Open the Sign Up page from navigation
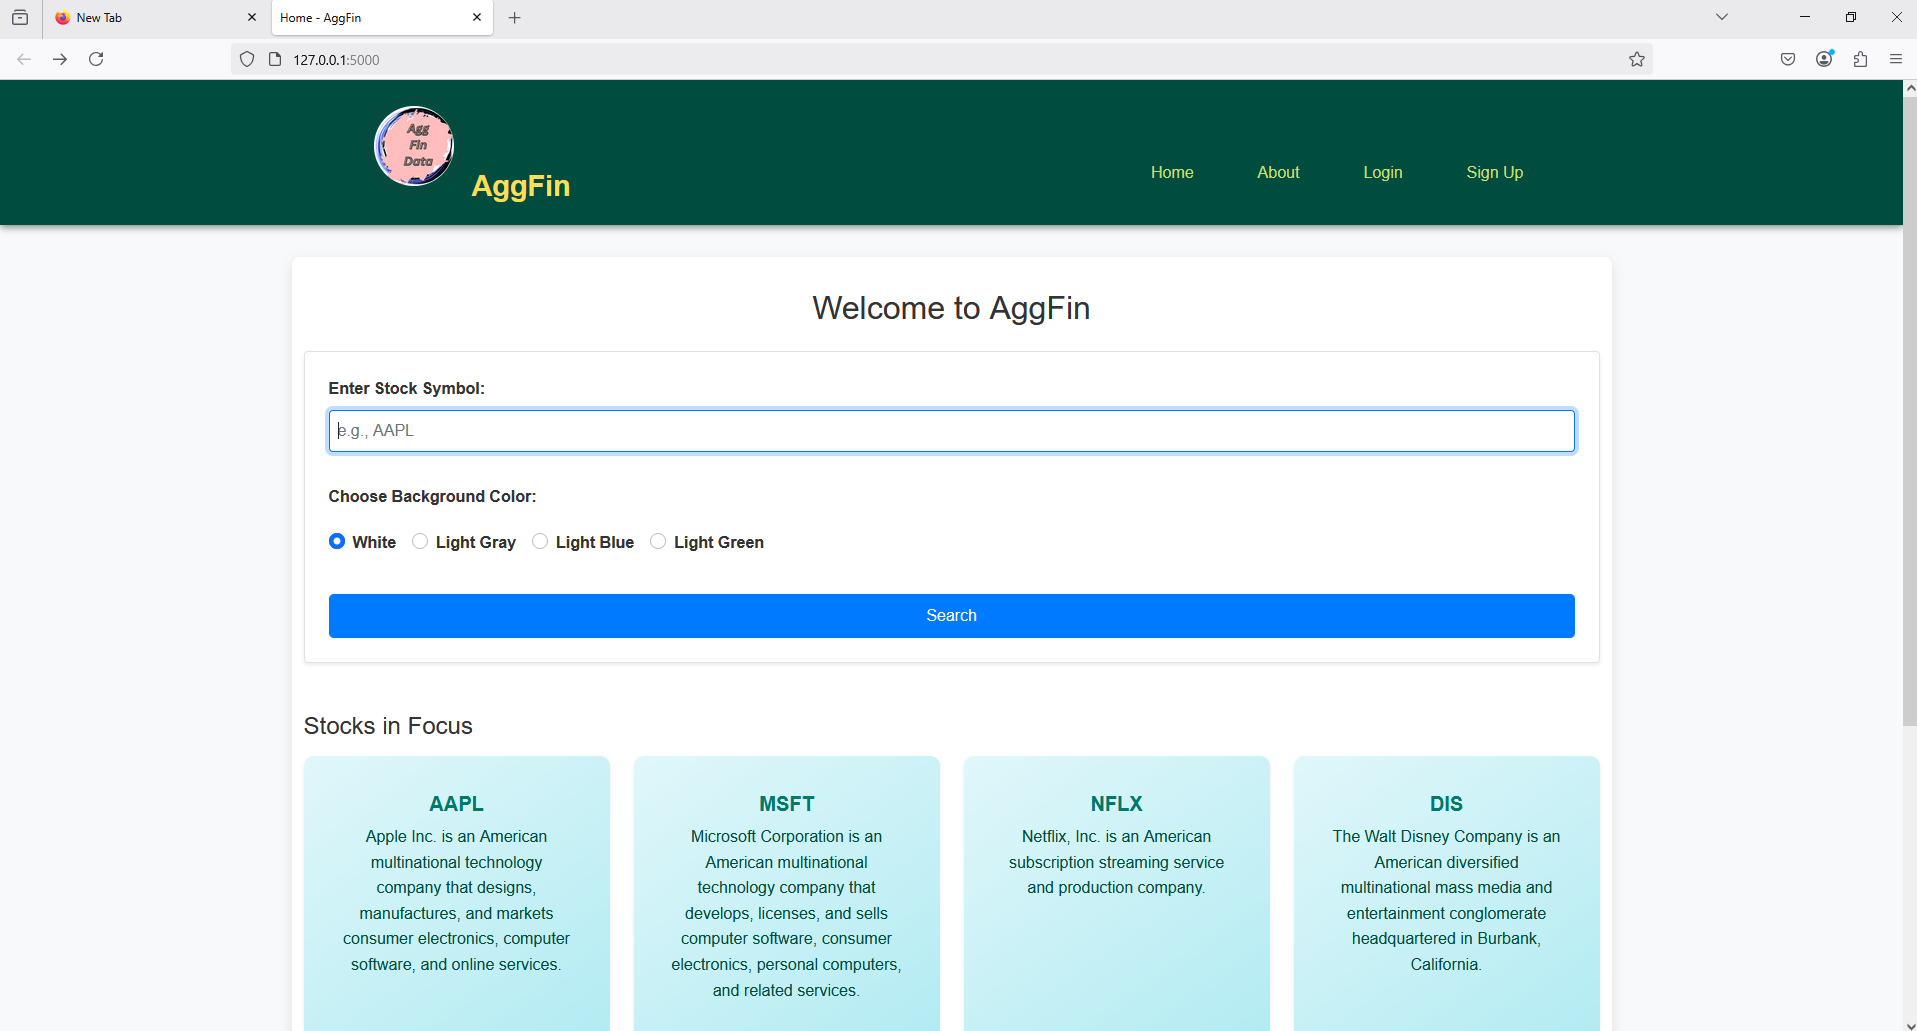This screenshot has height=1031, width=1917. (x=1495, y=172)
